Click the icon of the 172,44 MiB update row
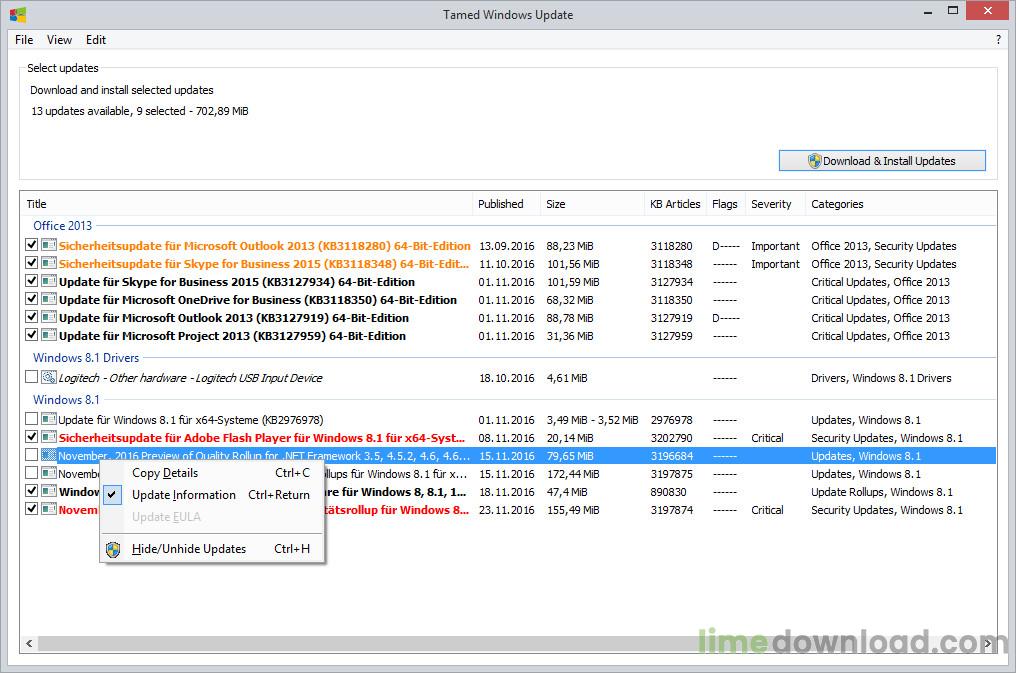The height and width of the screenshot is (673, 1016). pyautogui.click(x=49, y=473)
